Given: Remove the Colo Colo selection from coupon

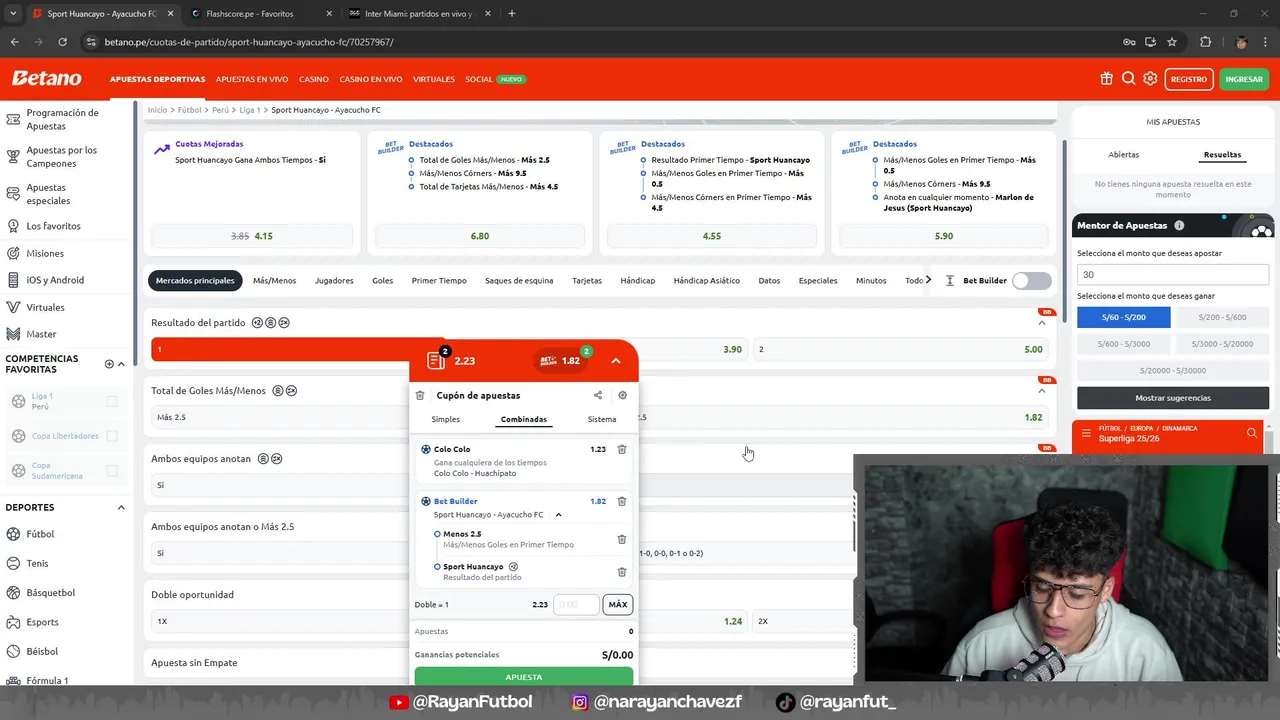Looking at the screenshot, I should [x=621, y=450].
